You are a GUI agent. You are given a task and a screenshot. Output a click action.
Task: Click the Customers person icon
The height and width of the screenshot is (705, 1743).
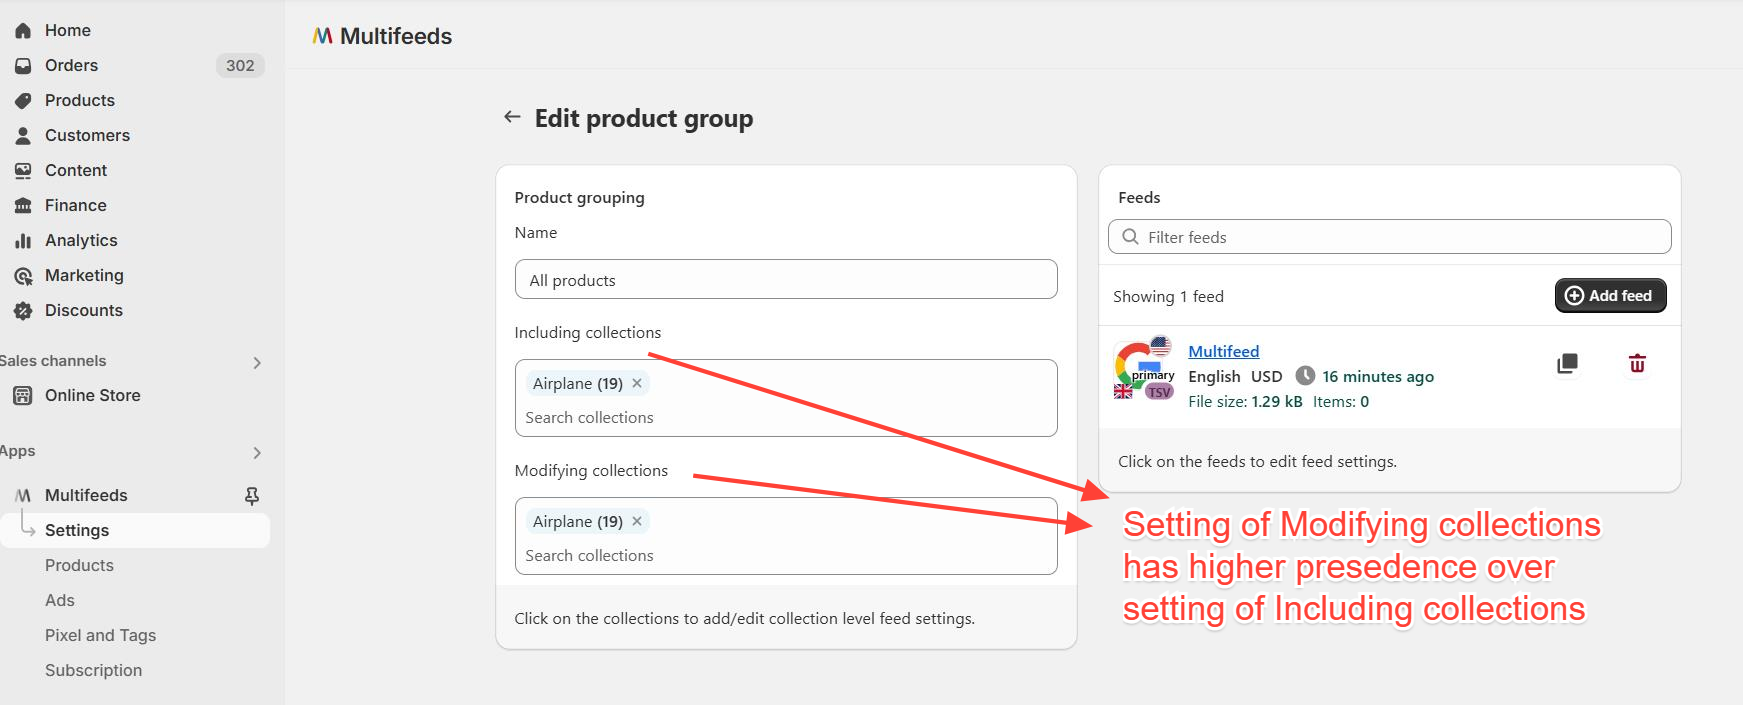[x=23, y=136]
